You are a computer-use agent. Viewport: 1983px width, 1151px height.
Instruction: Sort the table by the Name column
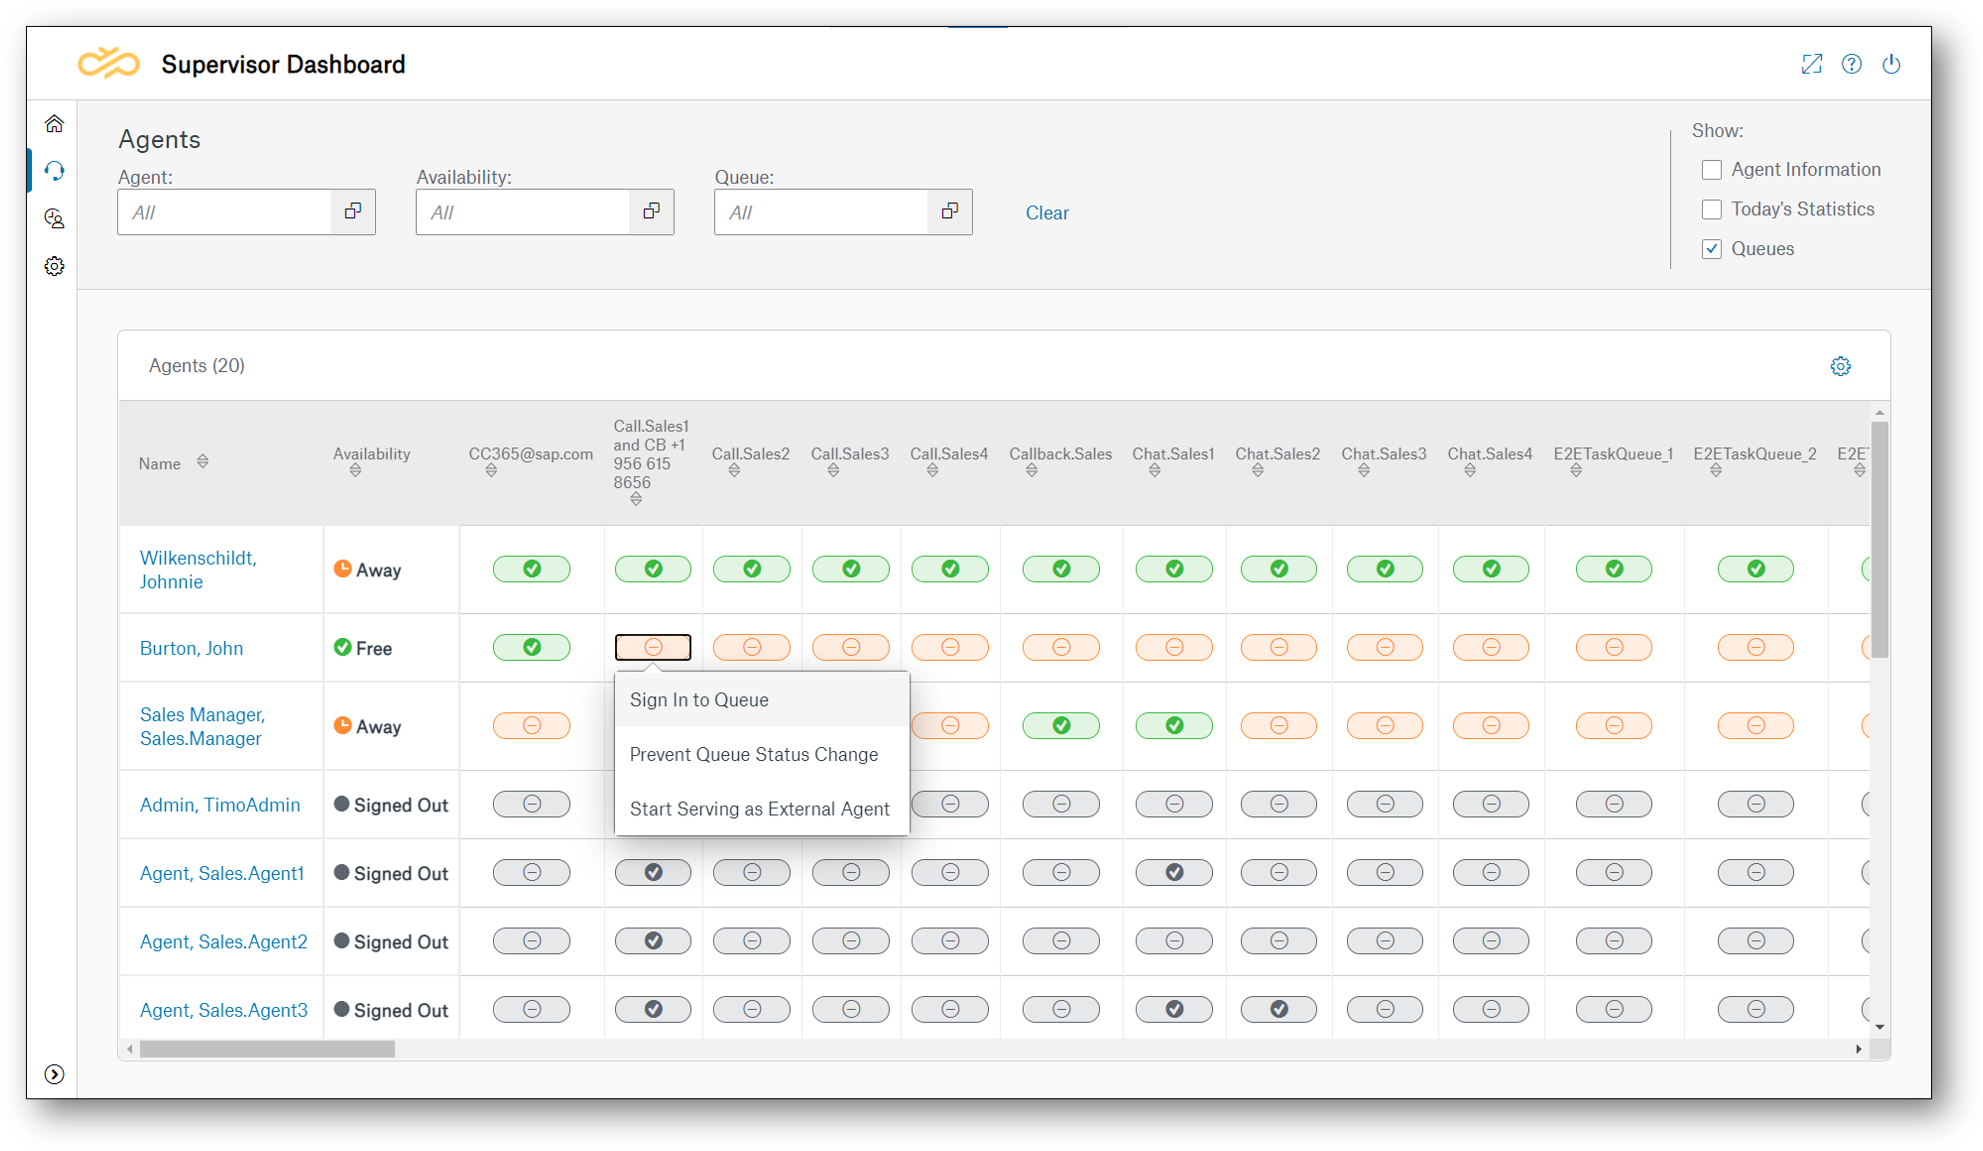pyautogui.click(x=202, y=462)
